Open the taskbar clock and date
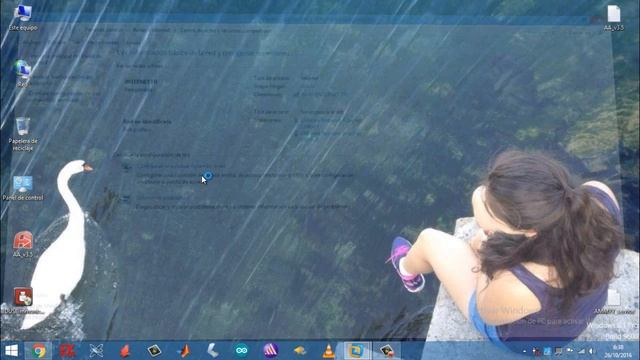Image resolution: width=640 pixels, height=360 pixels. point(618,351)
